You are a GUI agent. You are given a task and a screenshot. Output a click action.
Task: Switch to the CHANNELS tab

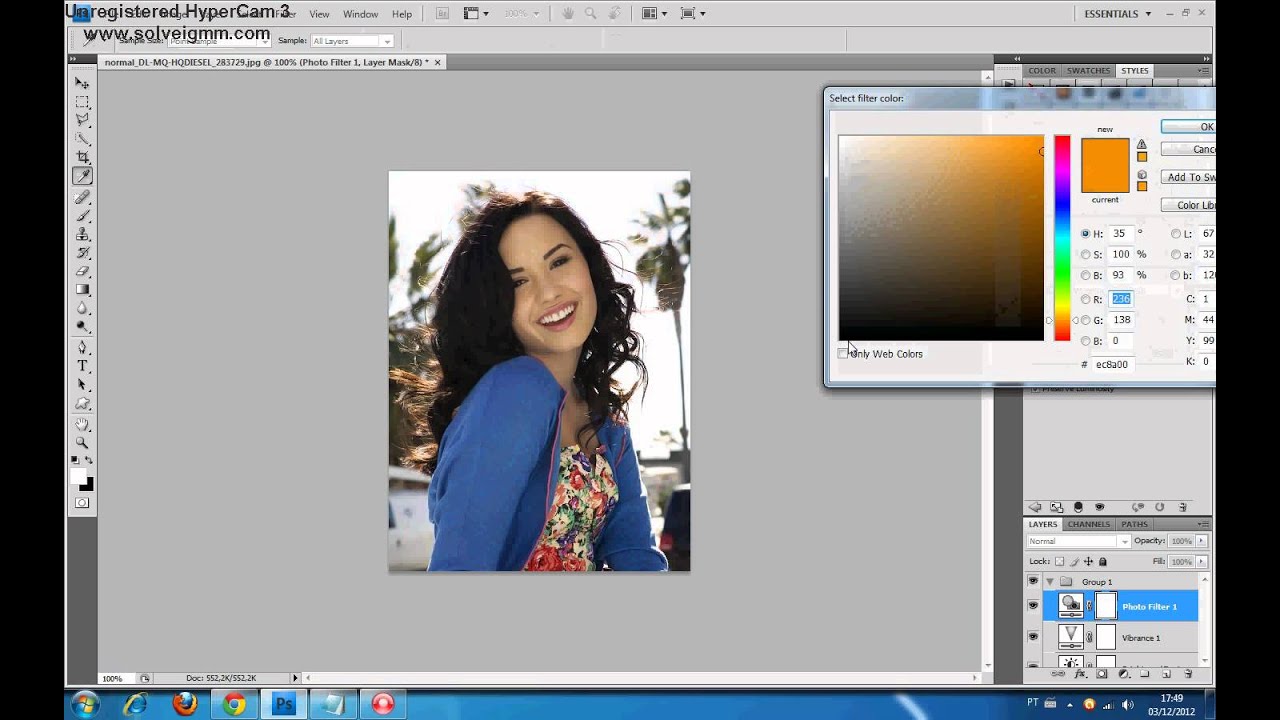pos(1088,524)
